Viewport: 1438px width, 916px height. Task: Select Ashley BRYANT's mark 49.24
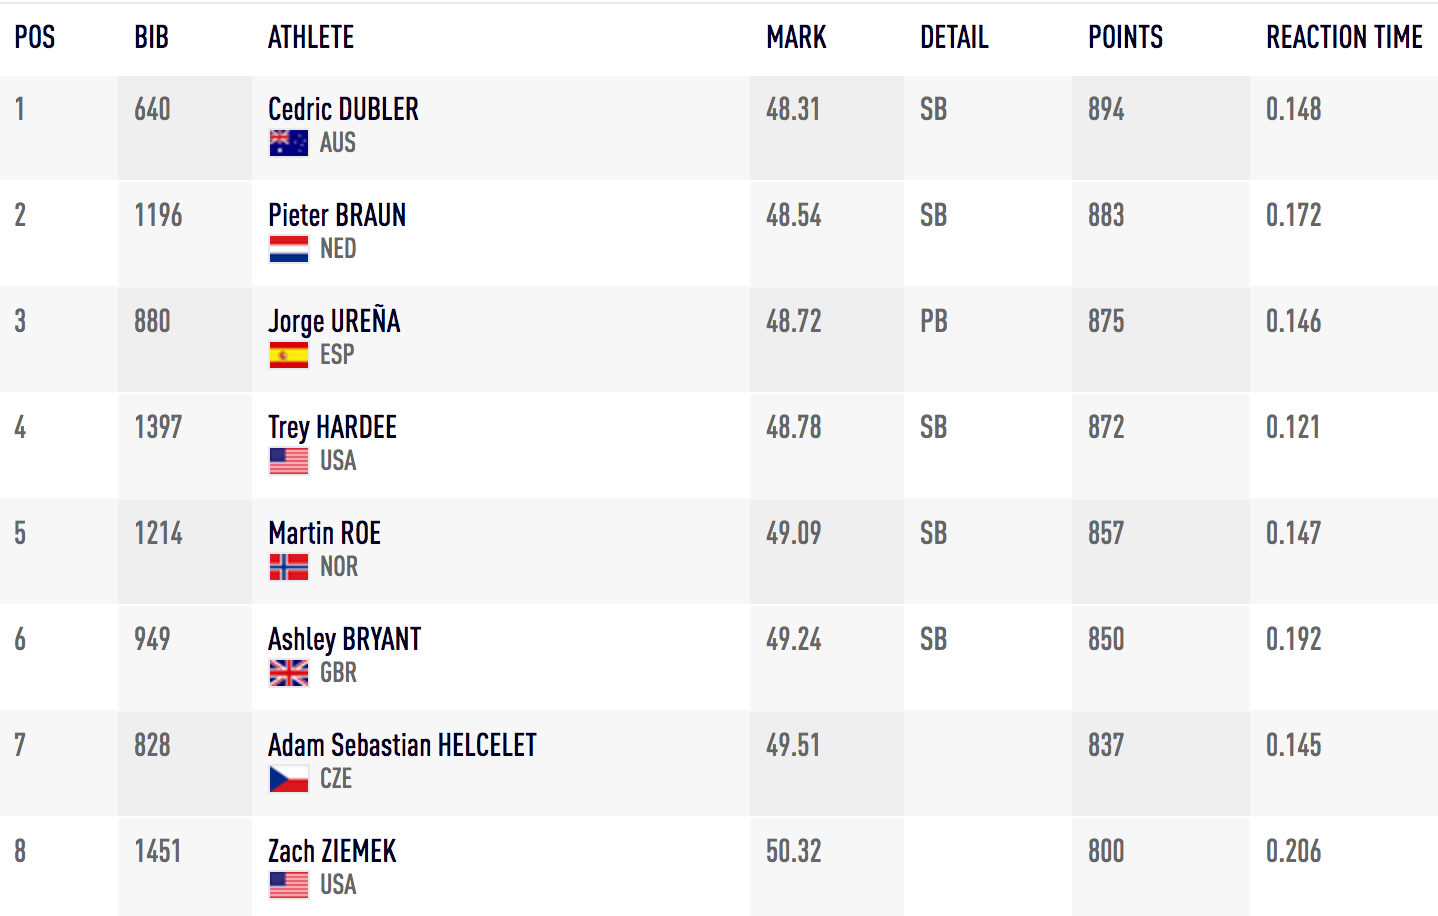793,639
